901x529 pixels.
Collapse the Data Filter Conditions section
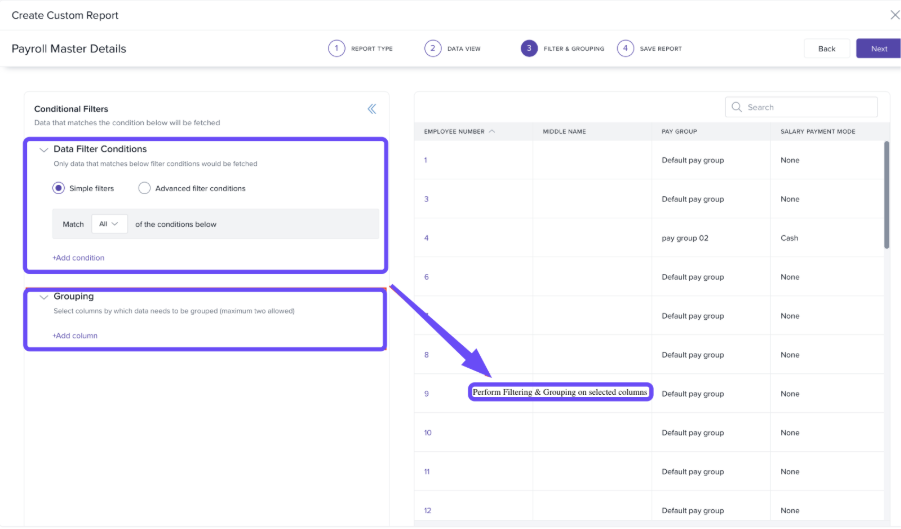[43, 150]
